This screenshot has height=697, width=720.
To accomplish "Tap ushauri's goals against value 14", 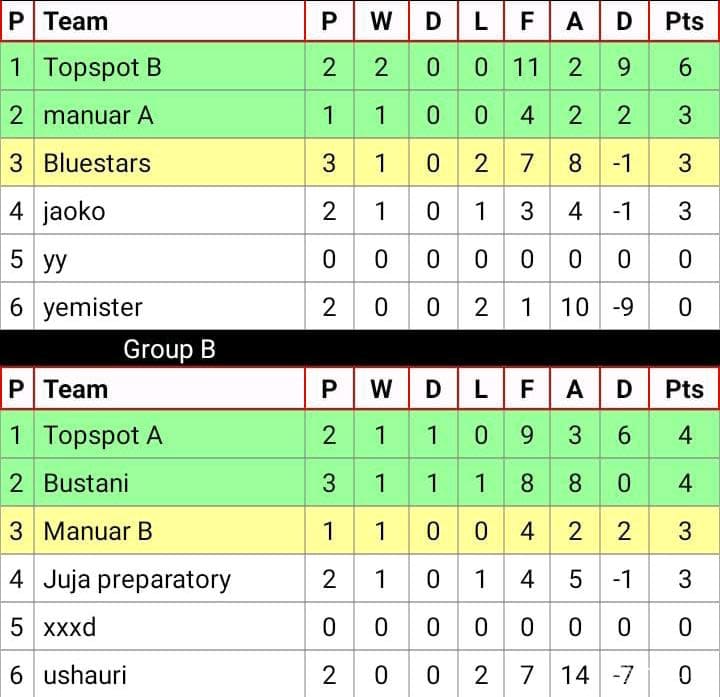I will (x=575, y=675).
